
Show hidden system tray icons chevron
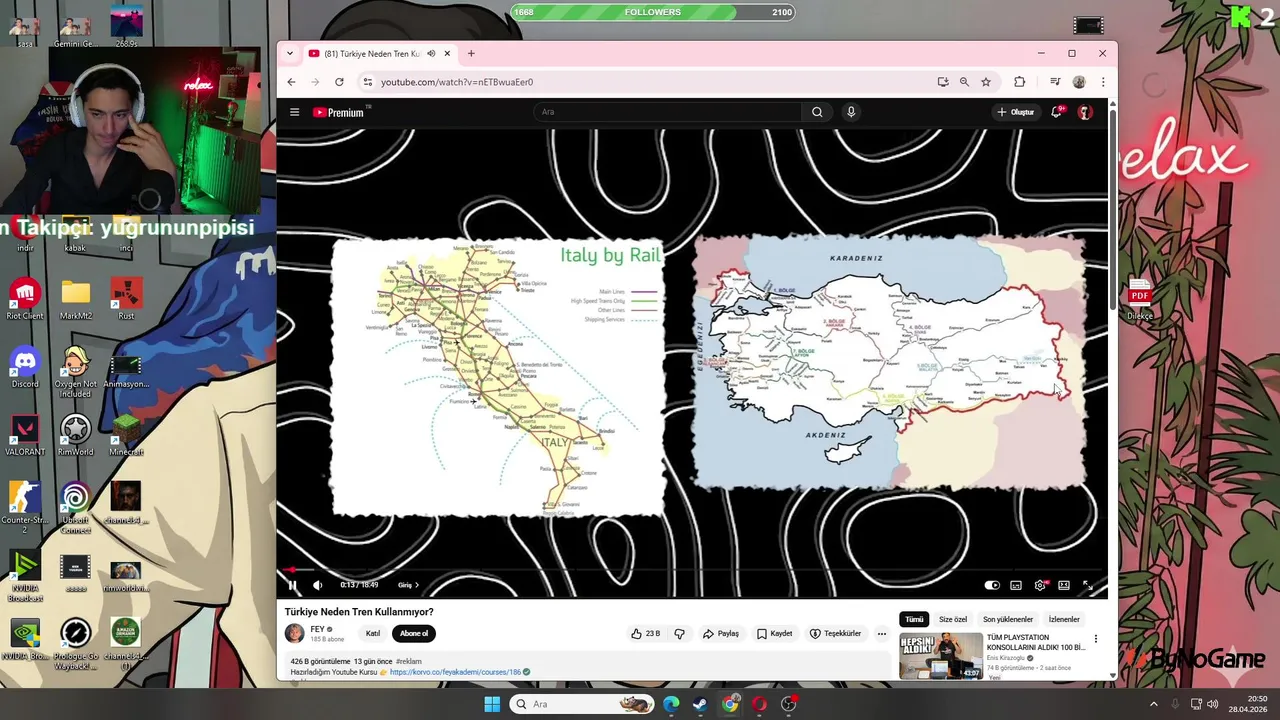pos(1153,704)
